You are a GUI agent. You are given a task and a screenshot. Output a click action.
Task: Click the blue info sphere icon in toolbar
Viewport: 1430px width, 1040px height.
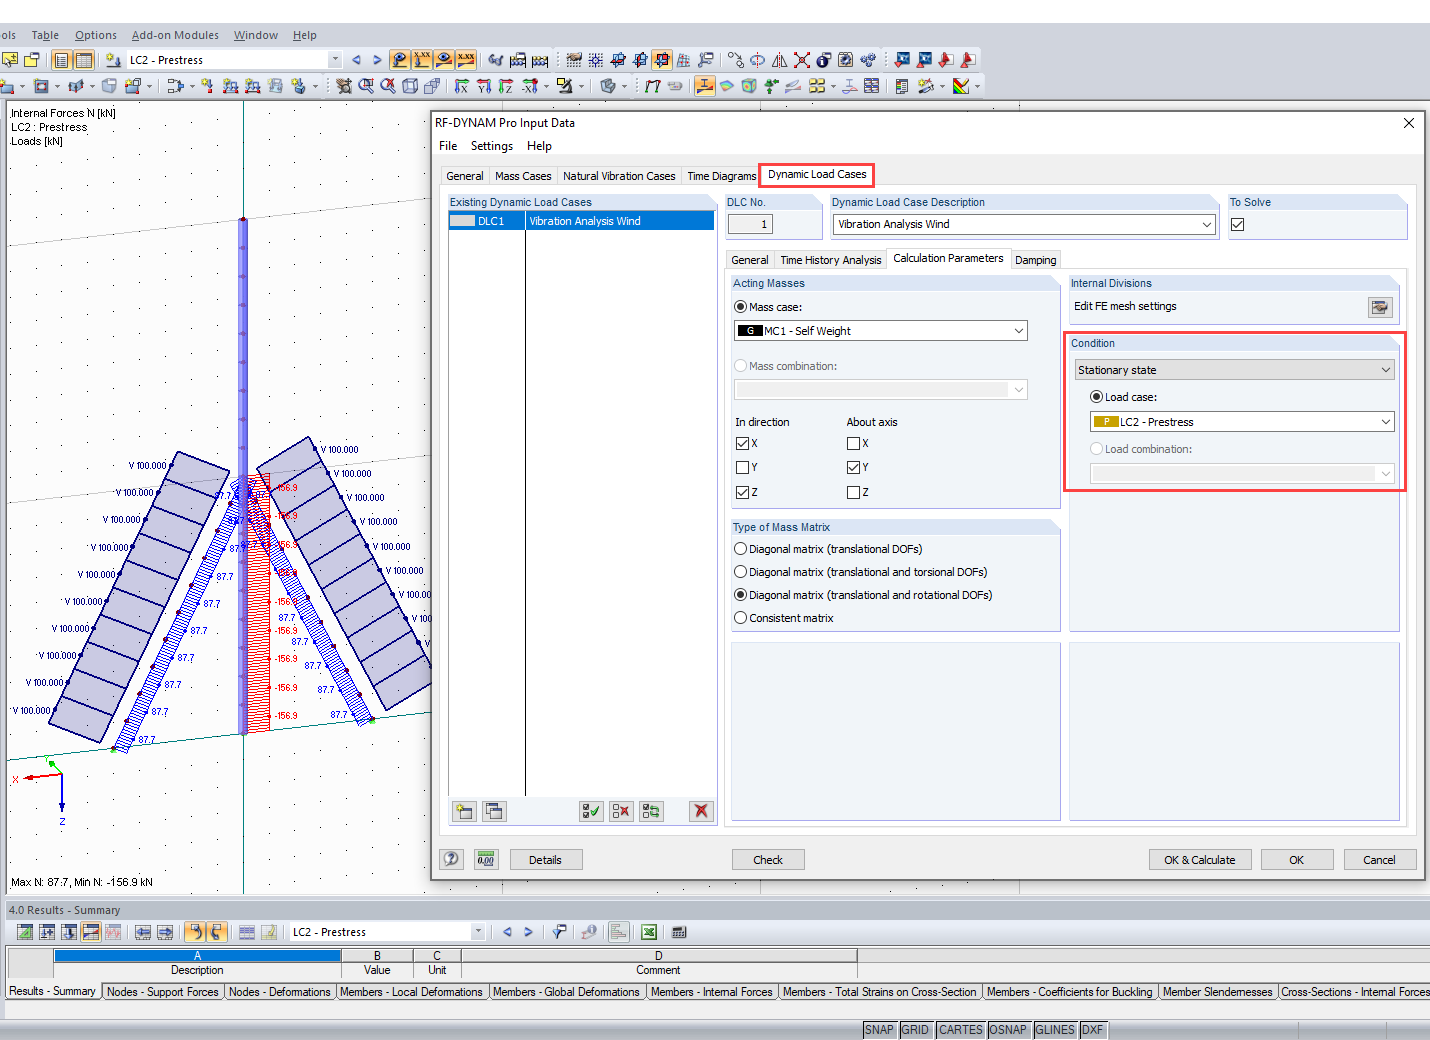click(823, 60)
